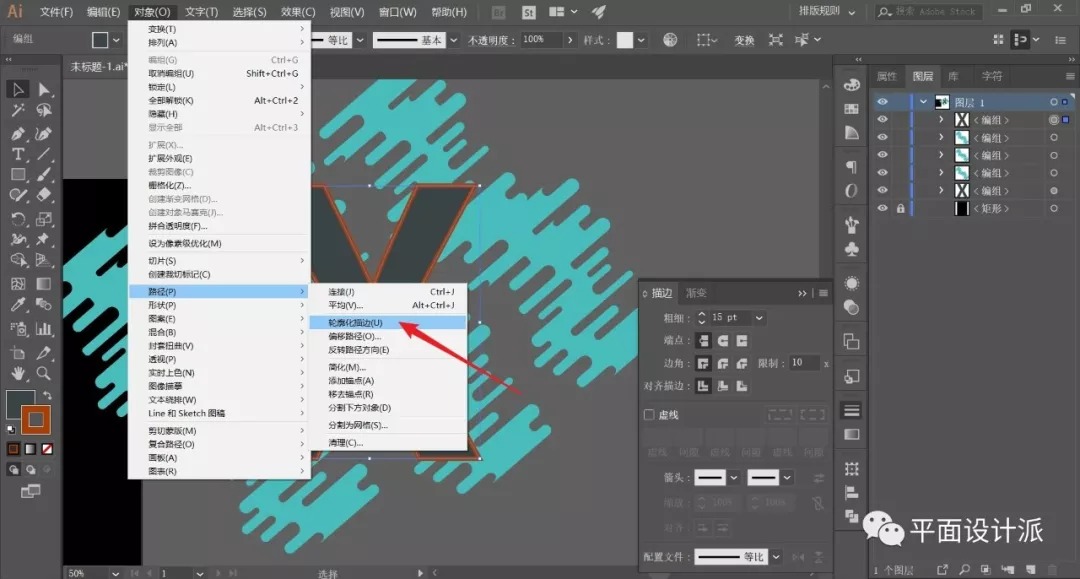
Task: Select the Type tool
Action: [18, 154]
